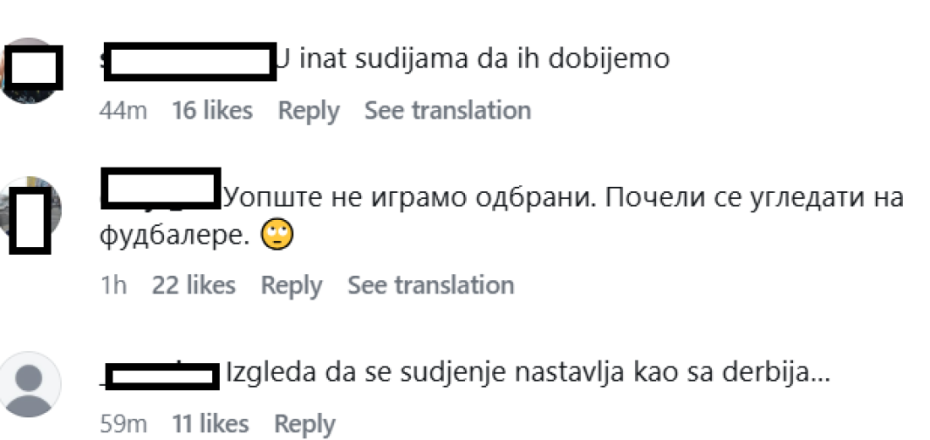This screenshot has width=930, height=440.
Task: Click the eye-roll emoji after "фудбалере."
Action: point(275,237)
